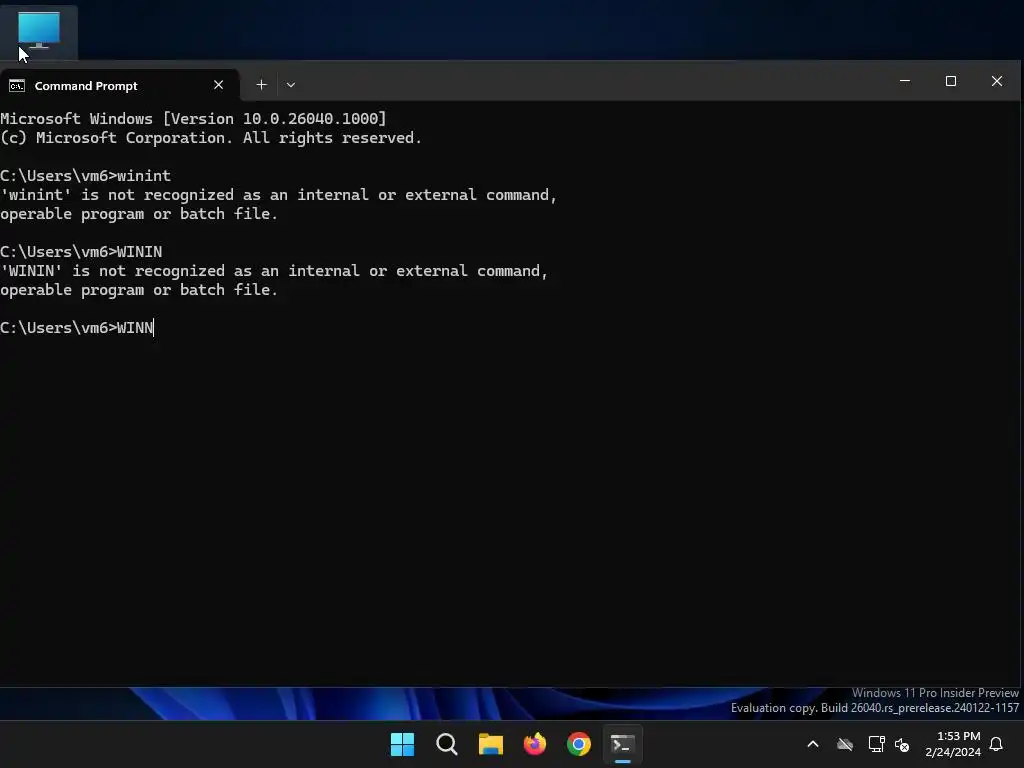Maximize the terminal window

click(x=951, y=81)
